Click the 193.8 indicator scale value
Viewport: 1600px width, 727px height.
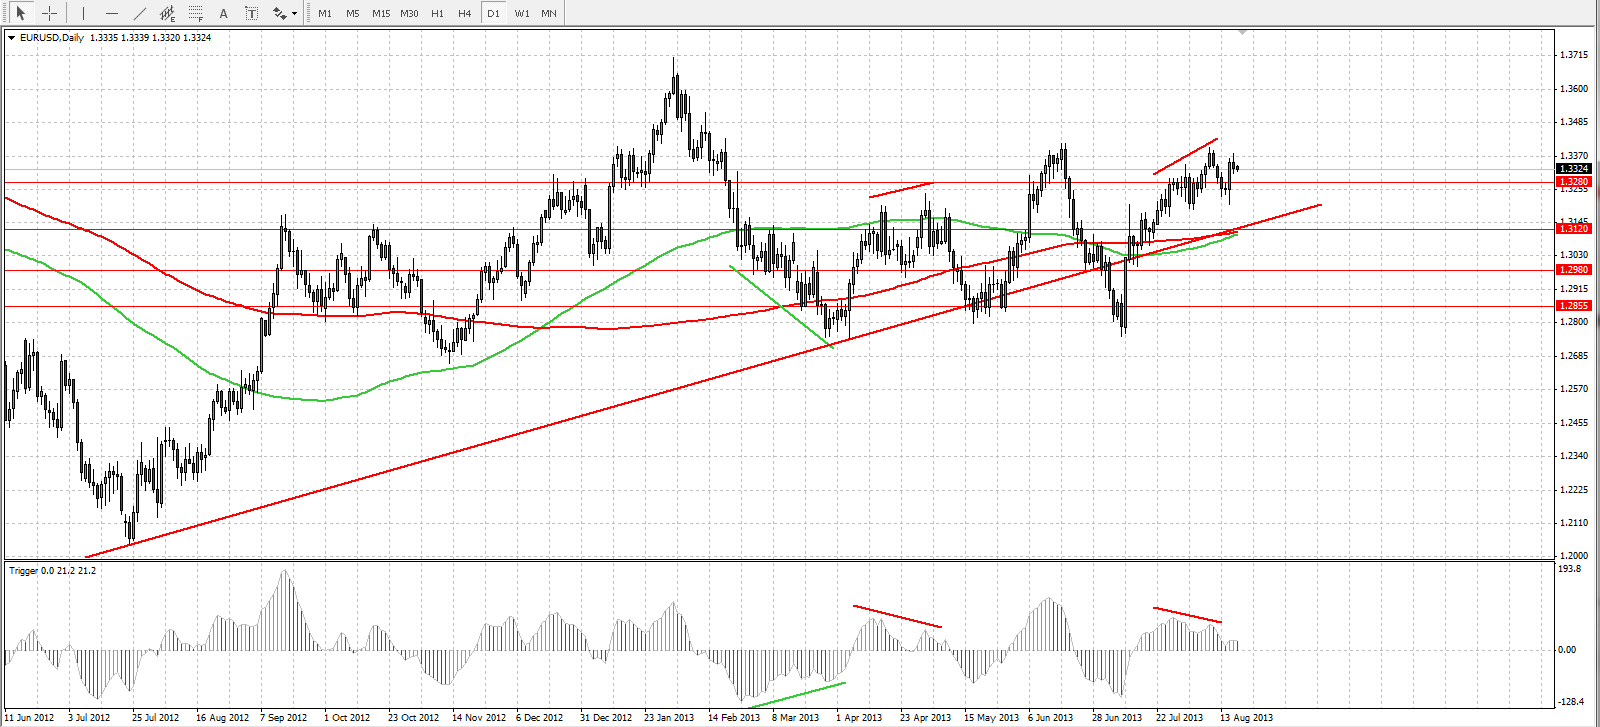1570,569
